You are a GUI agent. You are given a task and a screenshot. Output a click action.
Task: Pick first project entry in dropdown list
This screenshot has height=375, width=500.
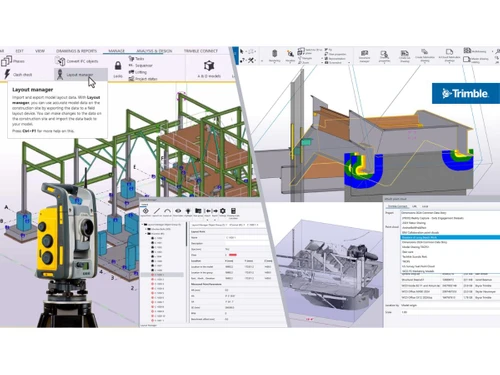tap(450, 218)
